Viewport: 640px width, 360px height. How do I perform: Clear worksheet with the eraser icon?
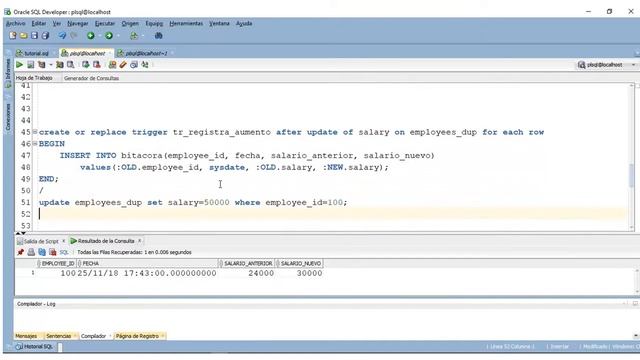pos(123,65)
